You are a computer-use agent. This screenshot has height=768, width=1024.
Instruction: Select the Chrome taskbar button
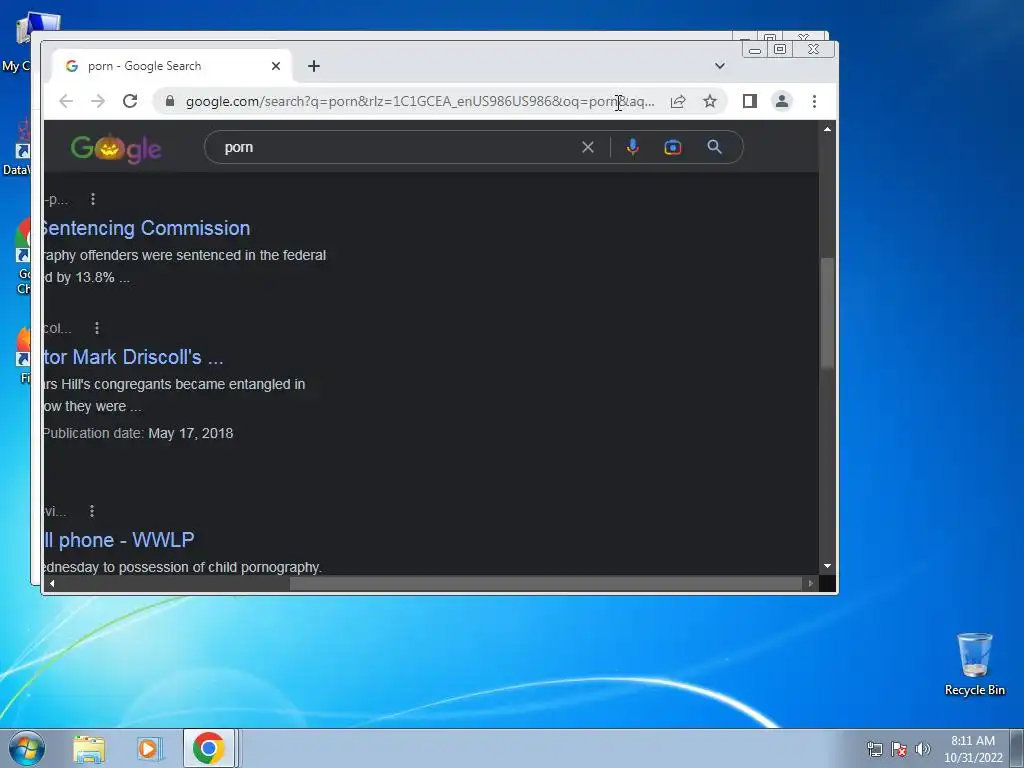[208, 748]
